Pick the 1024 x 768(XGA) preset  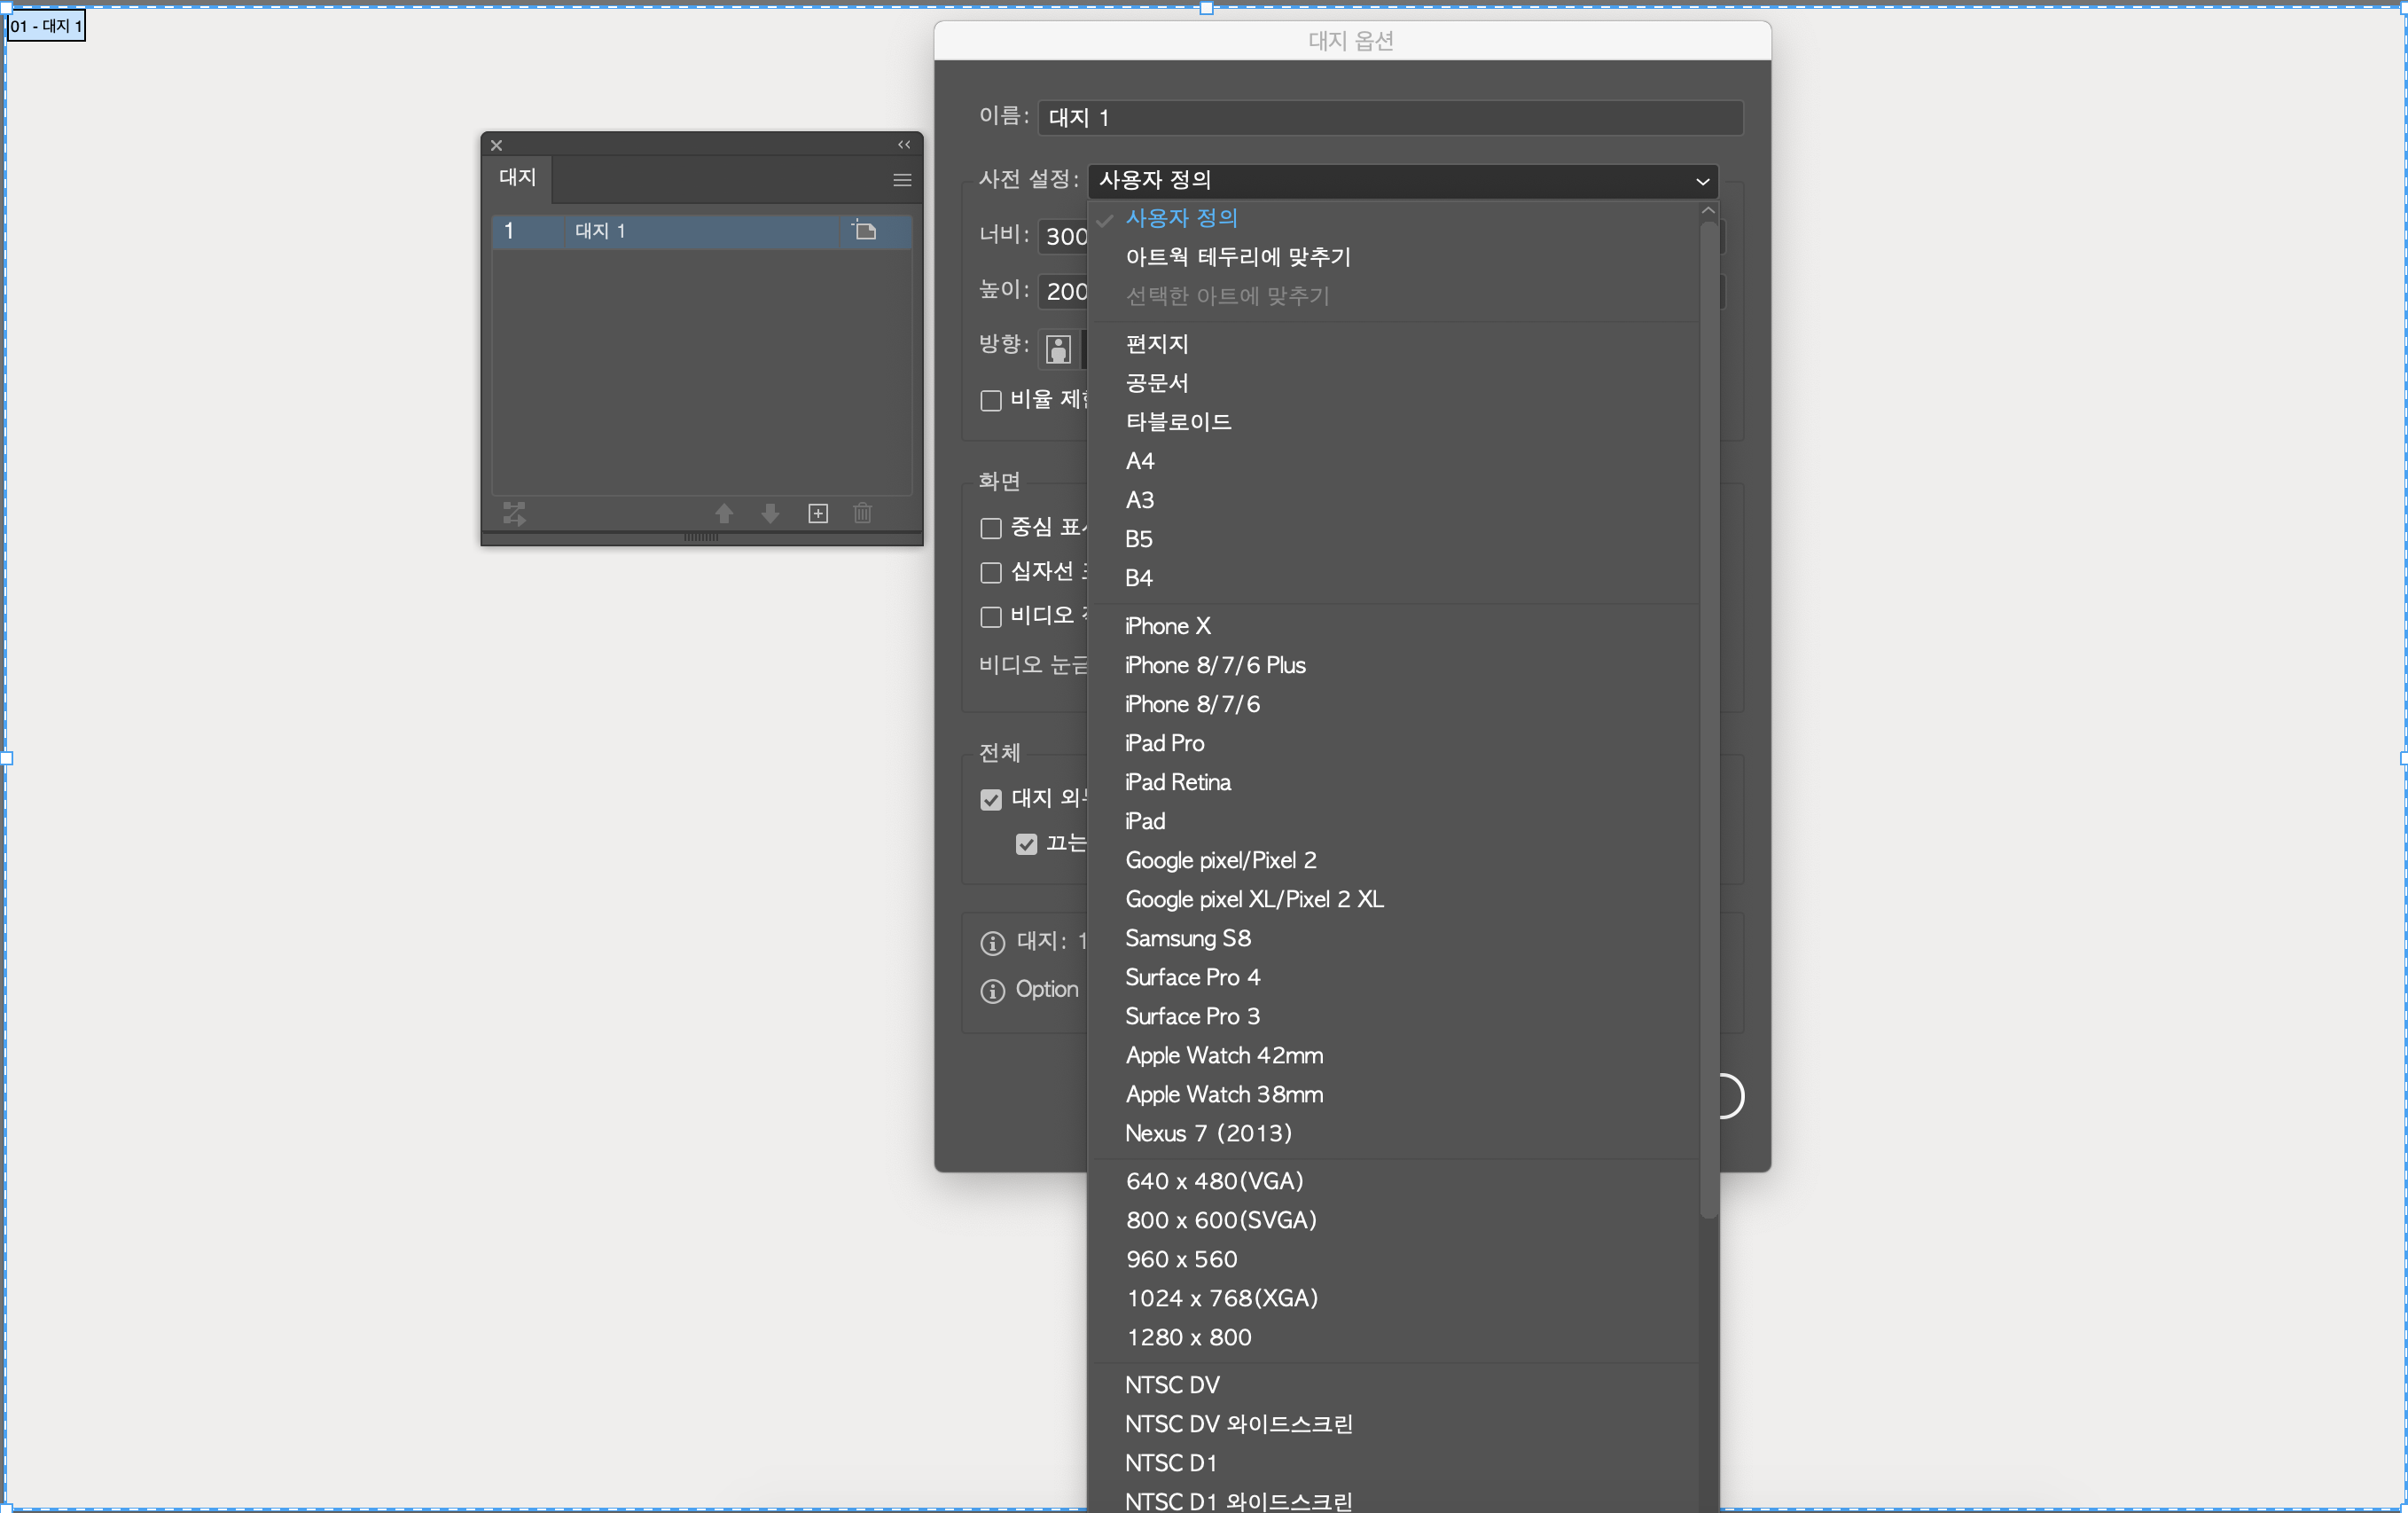click(1222, 1298)
